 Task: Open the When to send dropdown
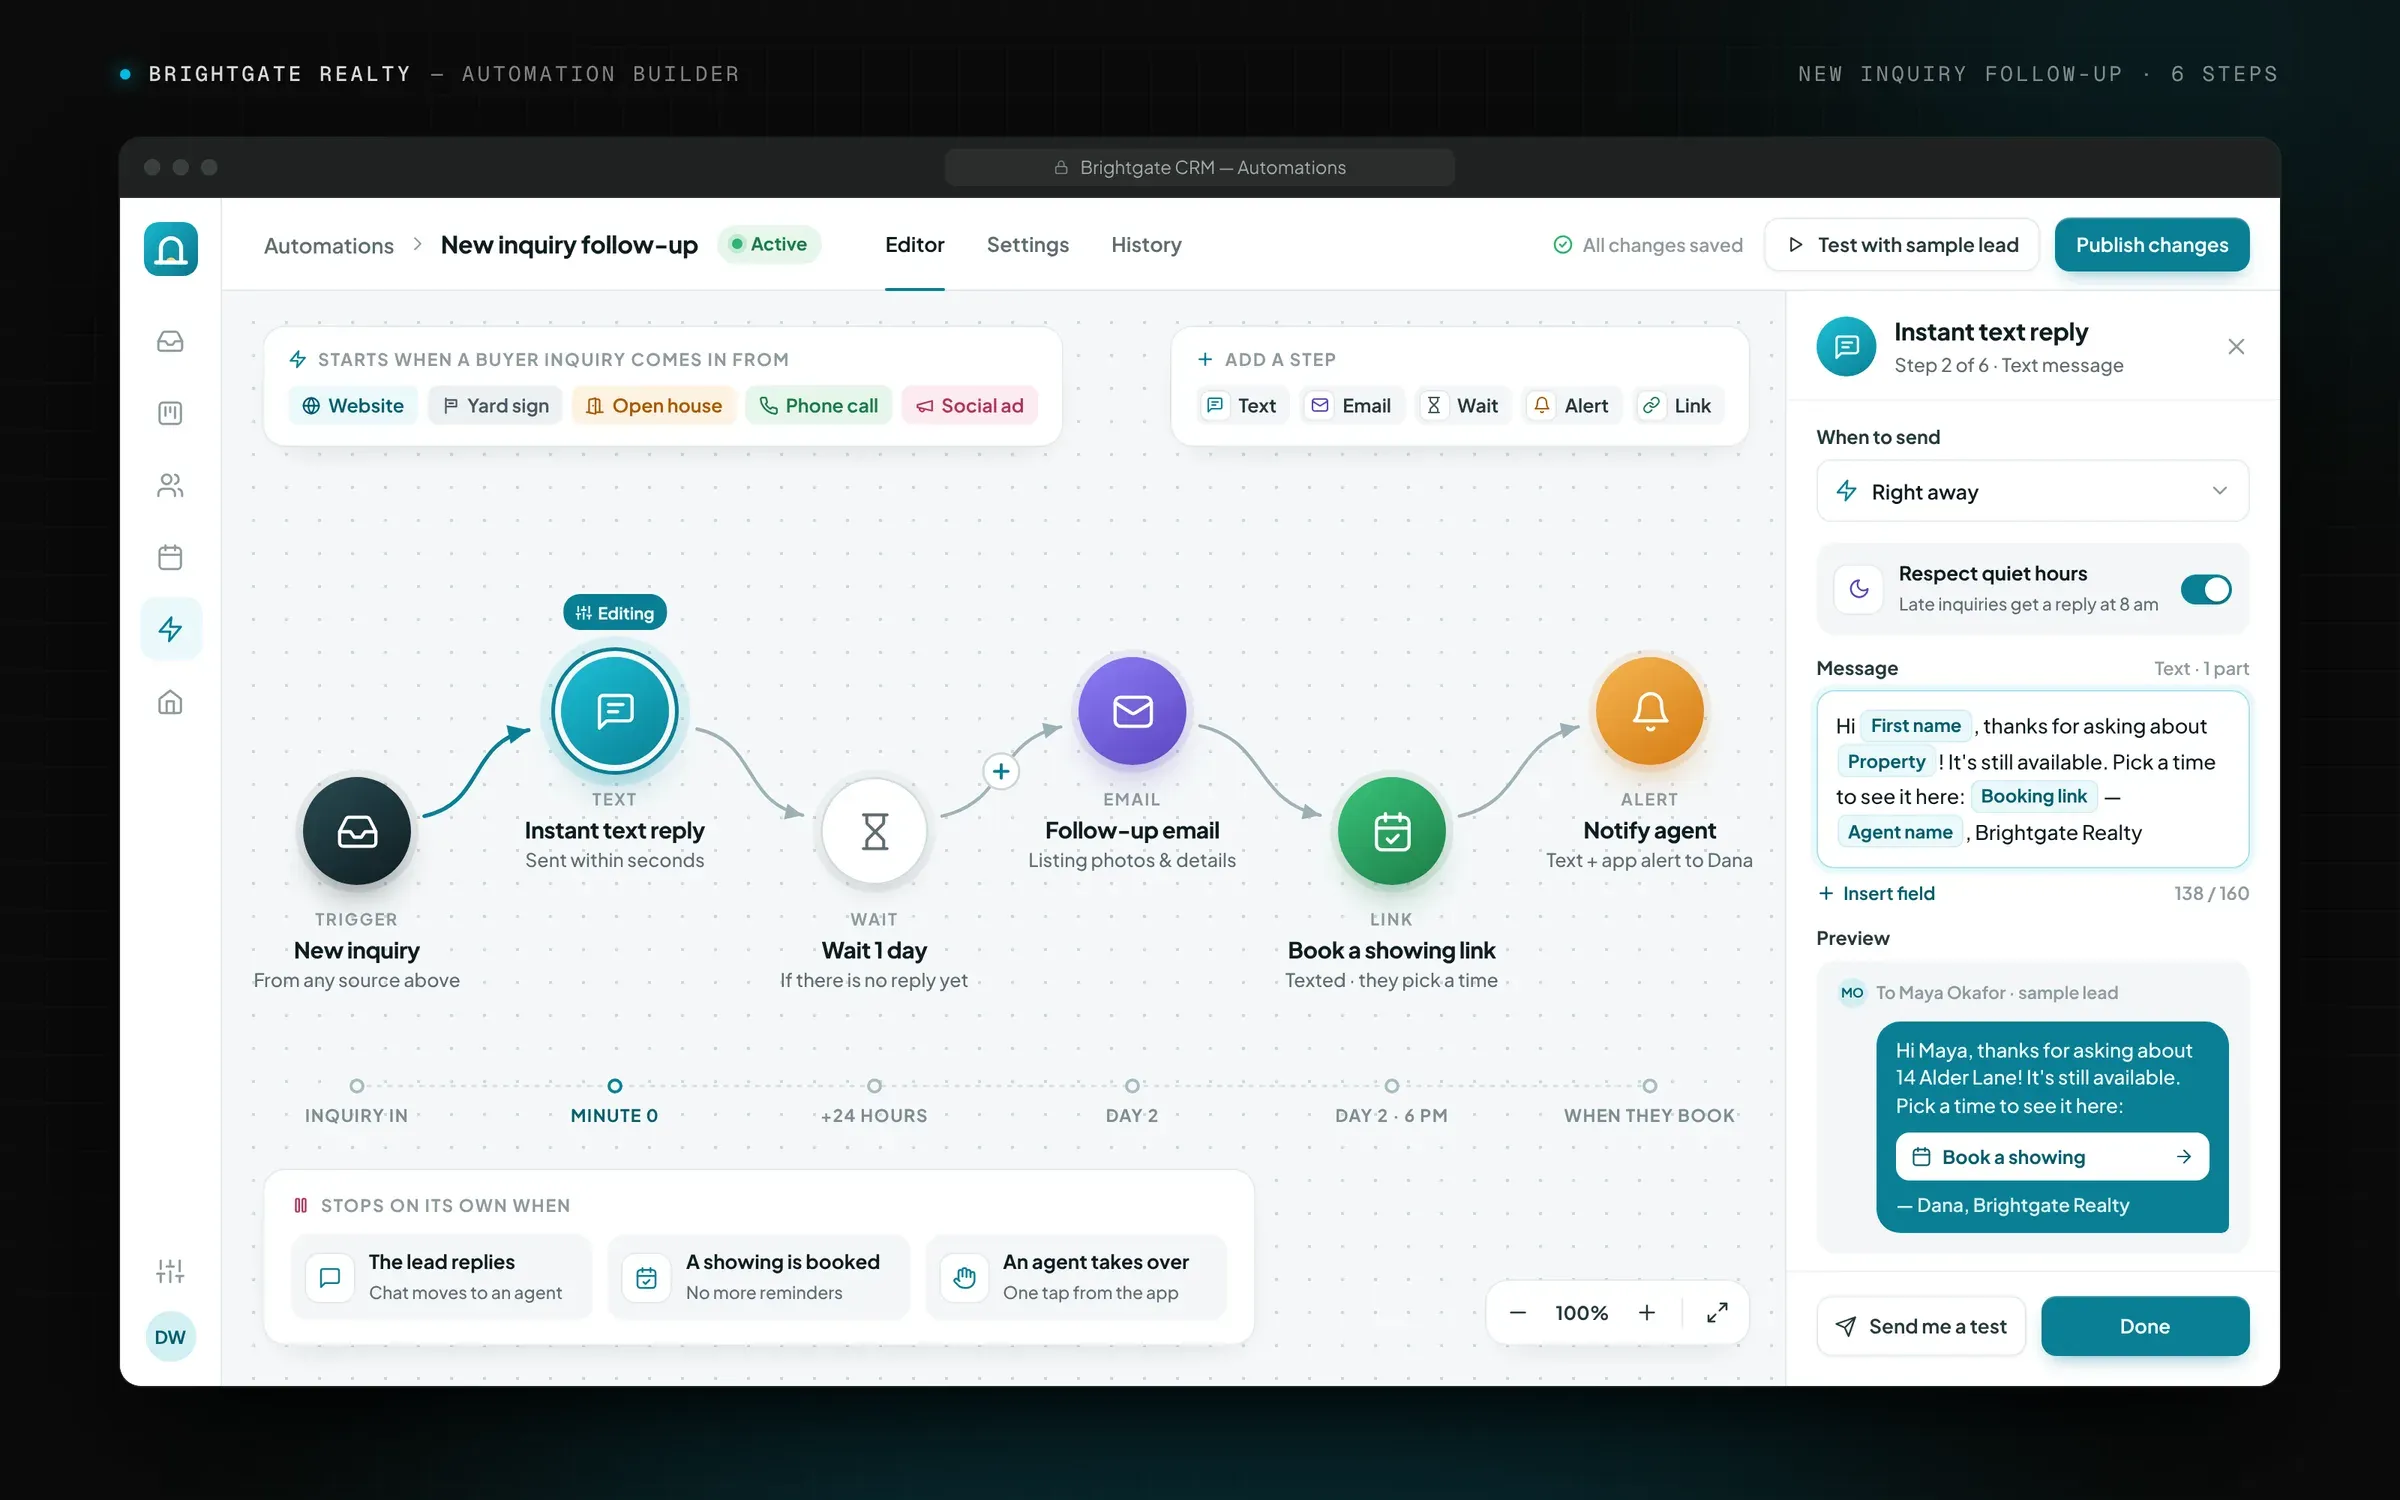pyautogui.click(x=2032, y=491)
